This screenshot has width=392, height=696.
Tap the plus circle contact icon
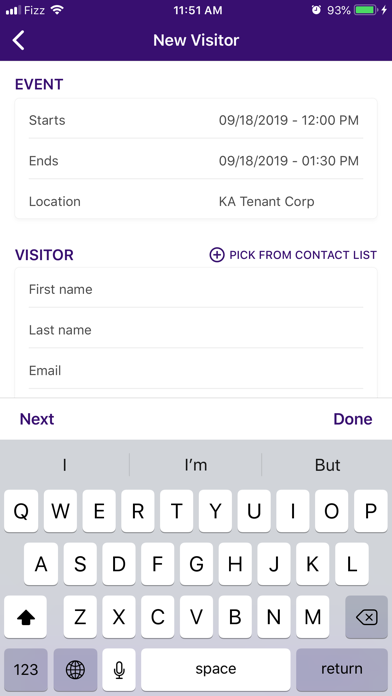pos(217,255)
